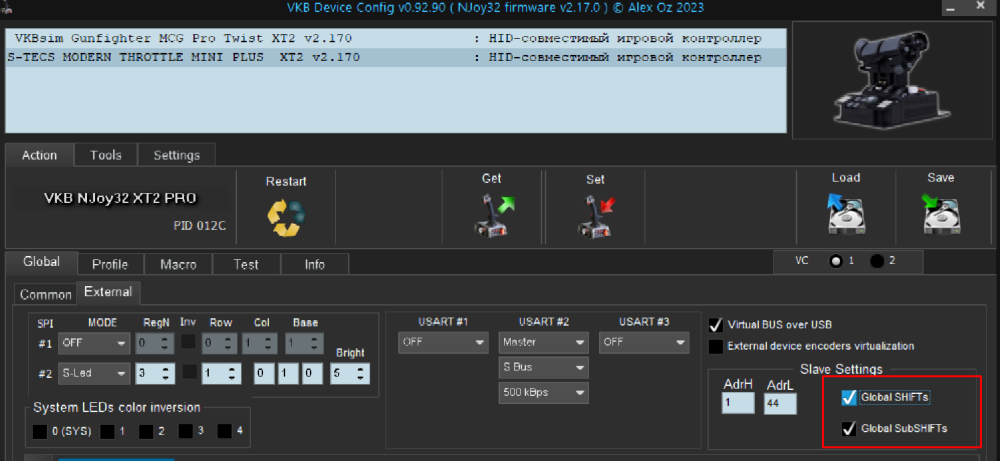Switch to the Macro tab
The height and width of the screenshot is (461, 1000).
[x=179, y=264]
